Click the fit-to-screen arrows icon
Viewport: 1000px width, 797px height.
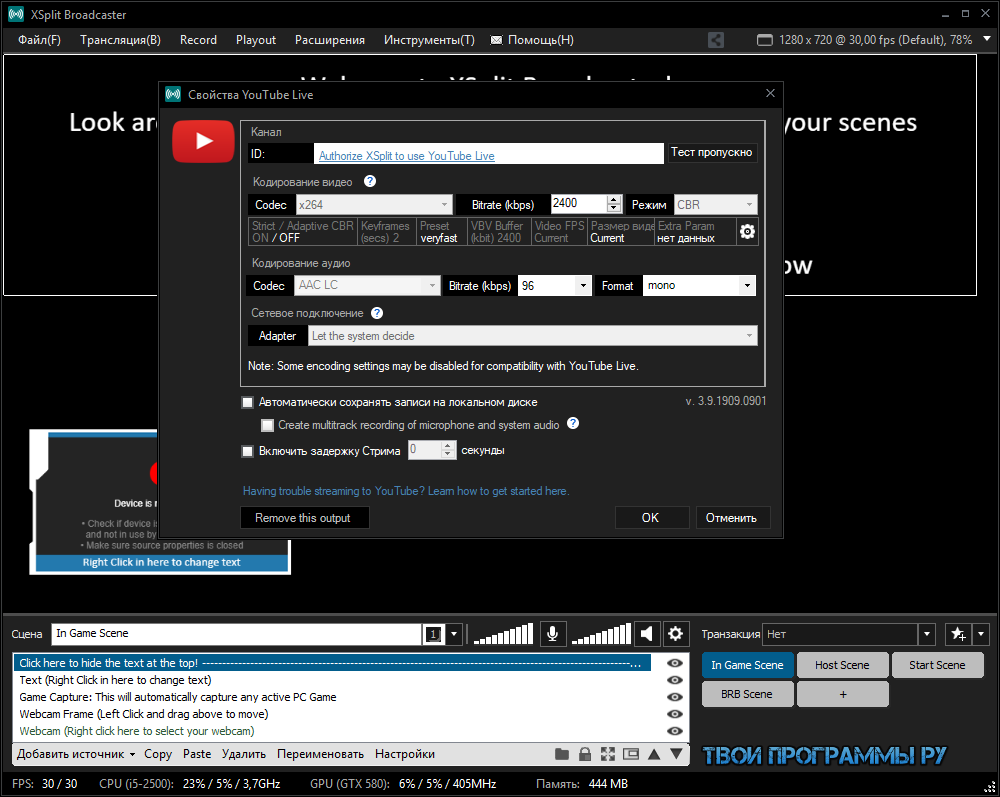608,754
